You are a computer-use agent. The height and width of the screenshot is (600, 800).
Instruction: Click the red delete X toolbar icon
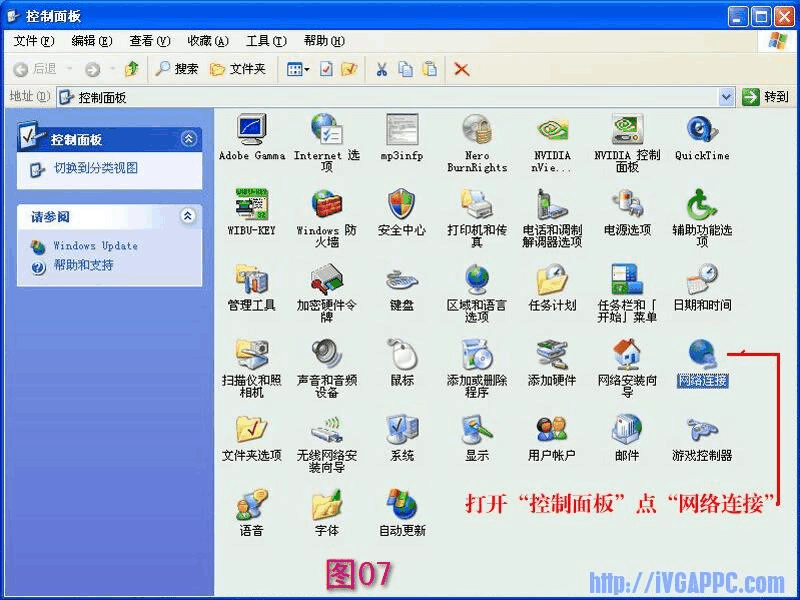[x=461, y=69]
